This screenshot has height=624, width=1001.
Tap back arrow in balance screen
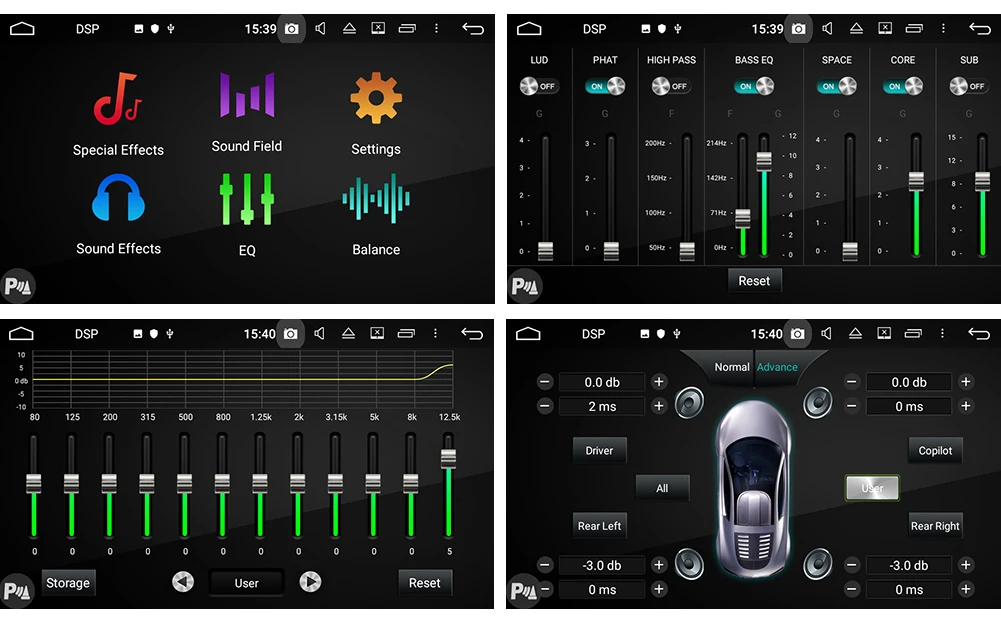979,333
